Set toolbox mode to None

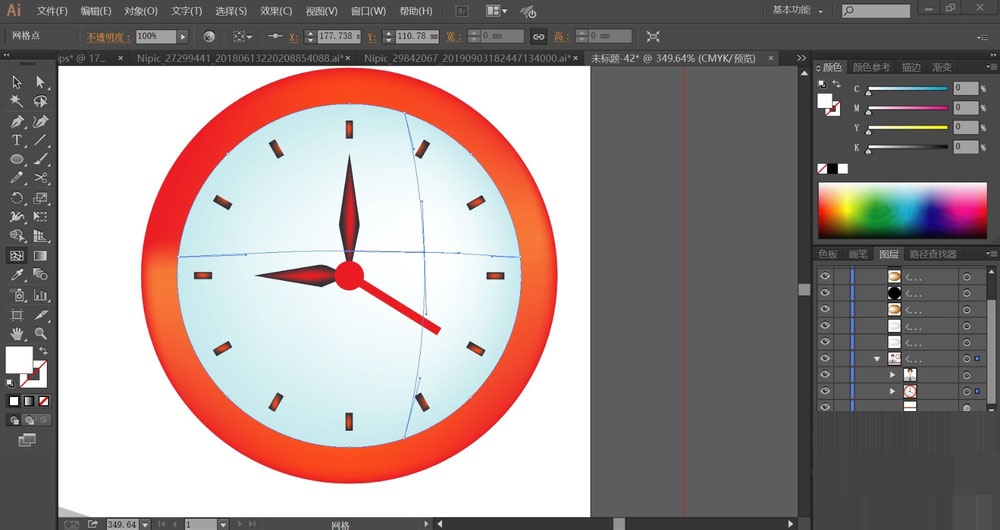(x=43, y=401)
